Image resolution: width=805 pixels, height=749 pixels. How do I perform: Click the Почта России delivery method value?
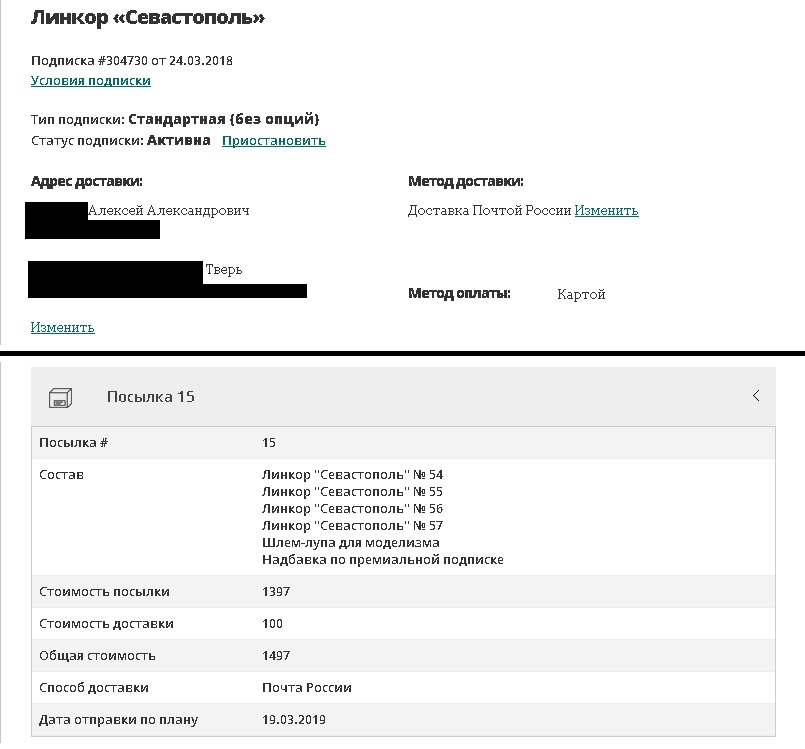point(306,688)
